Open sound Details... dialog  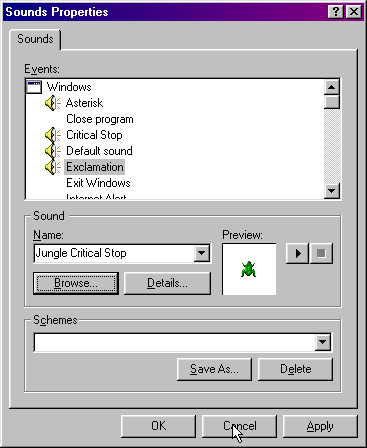point(167,283)
